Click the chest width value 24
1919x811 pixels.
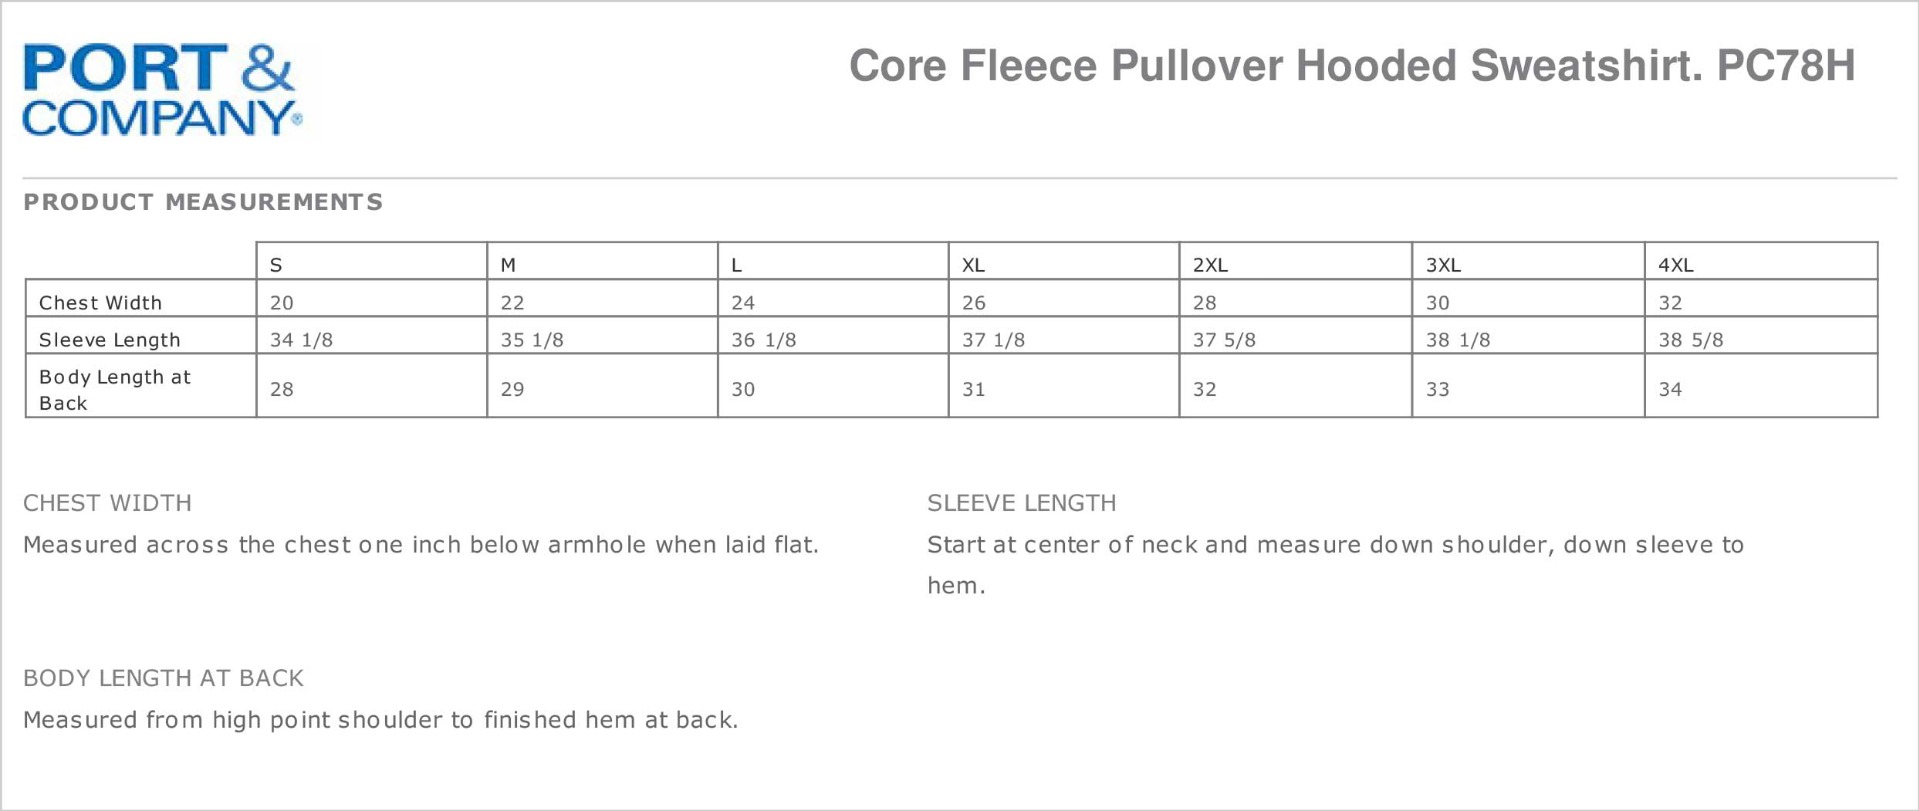743,302
